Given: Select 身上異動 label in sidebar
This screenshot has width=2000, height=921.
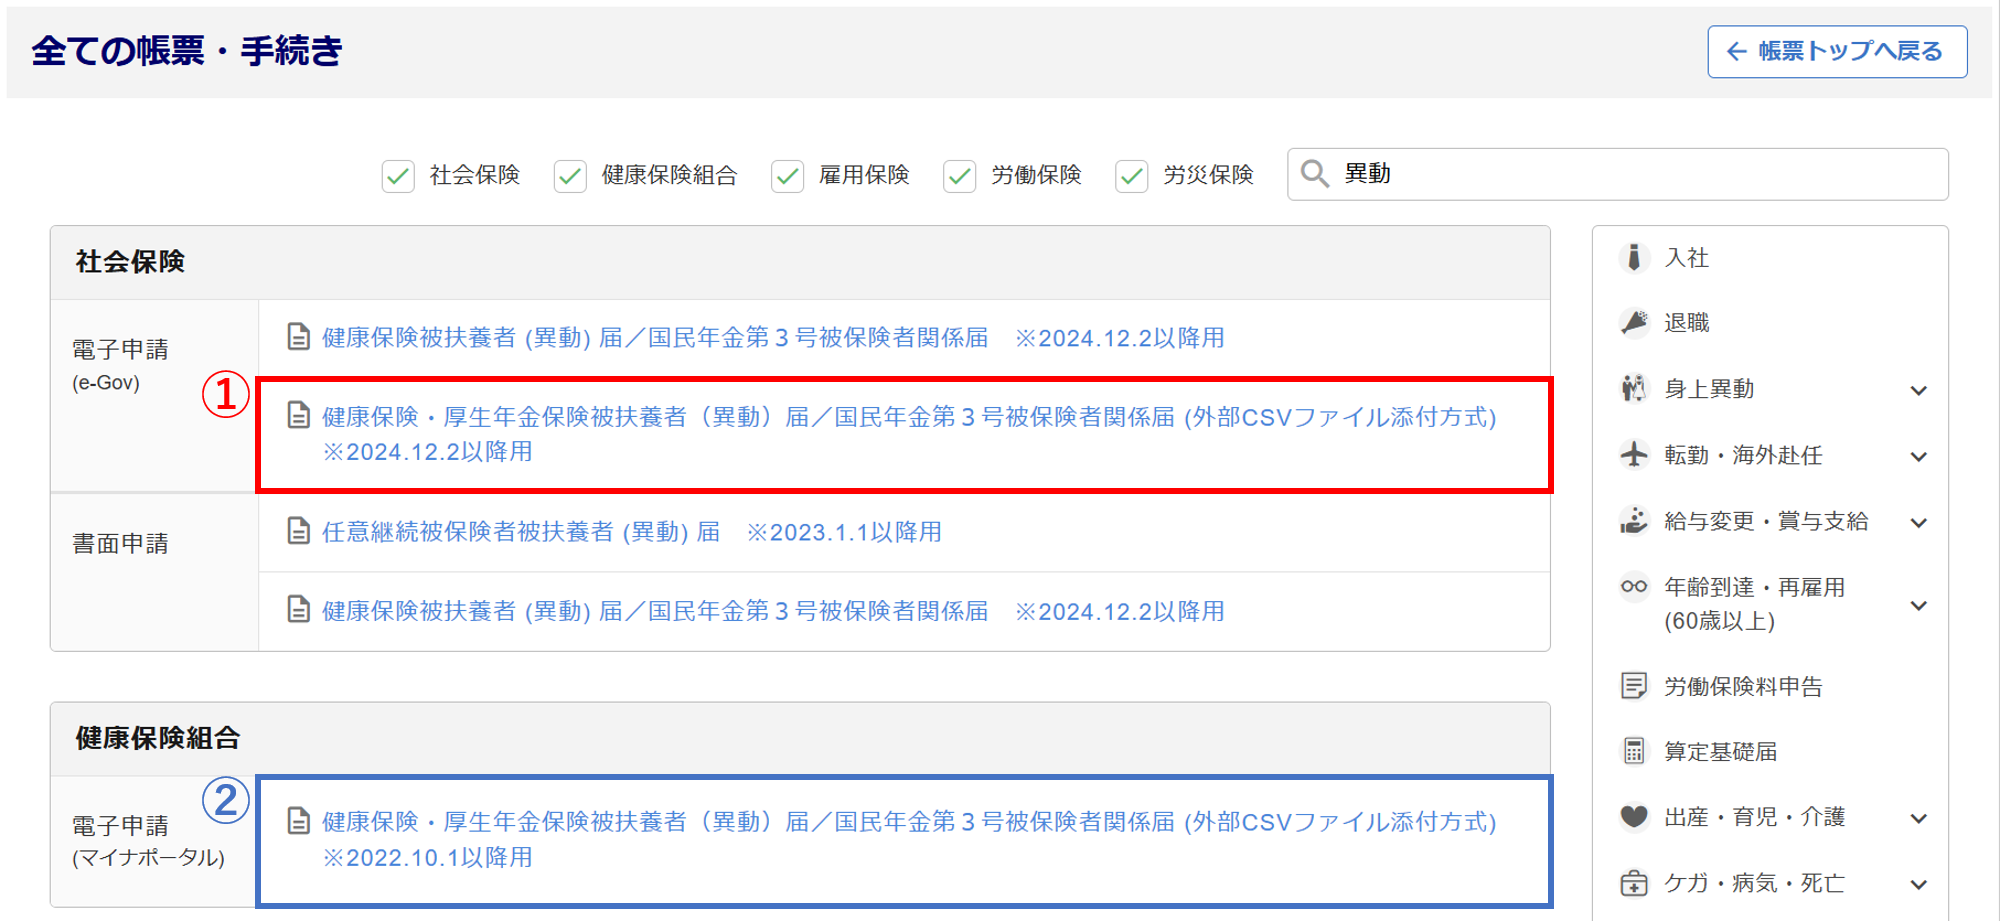Looking at the screenshot, I should 1709,388.
